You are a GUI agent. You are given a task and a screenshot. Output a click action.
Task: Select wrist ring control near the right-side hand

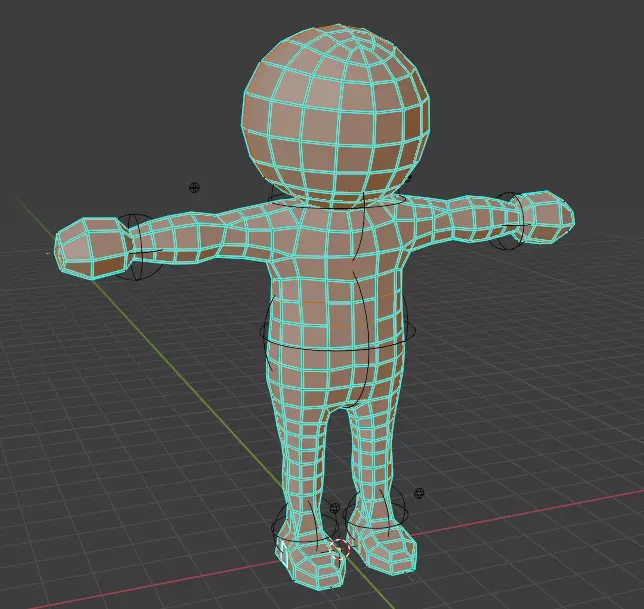pos(511,221)
